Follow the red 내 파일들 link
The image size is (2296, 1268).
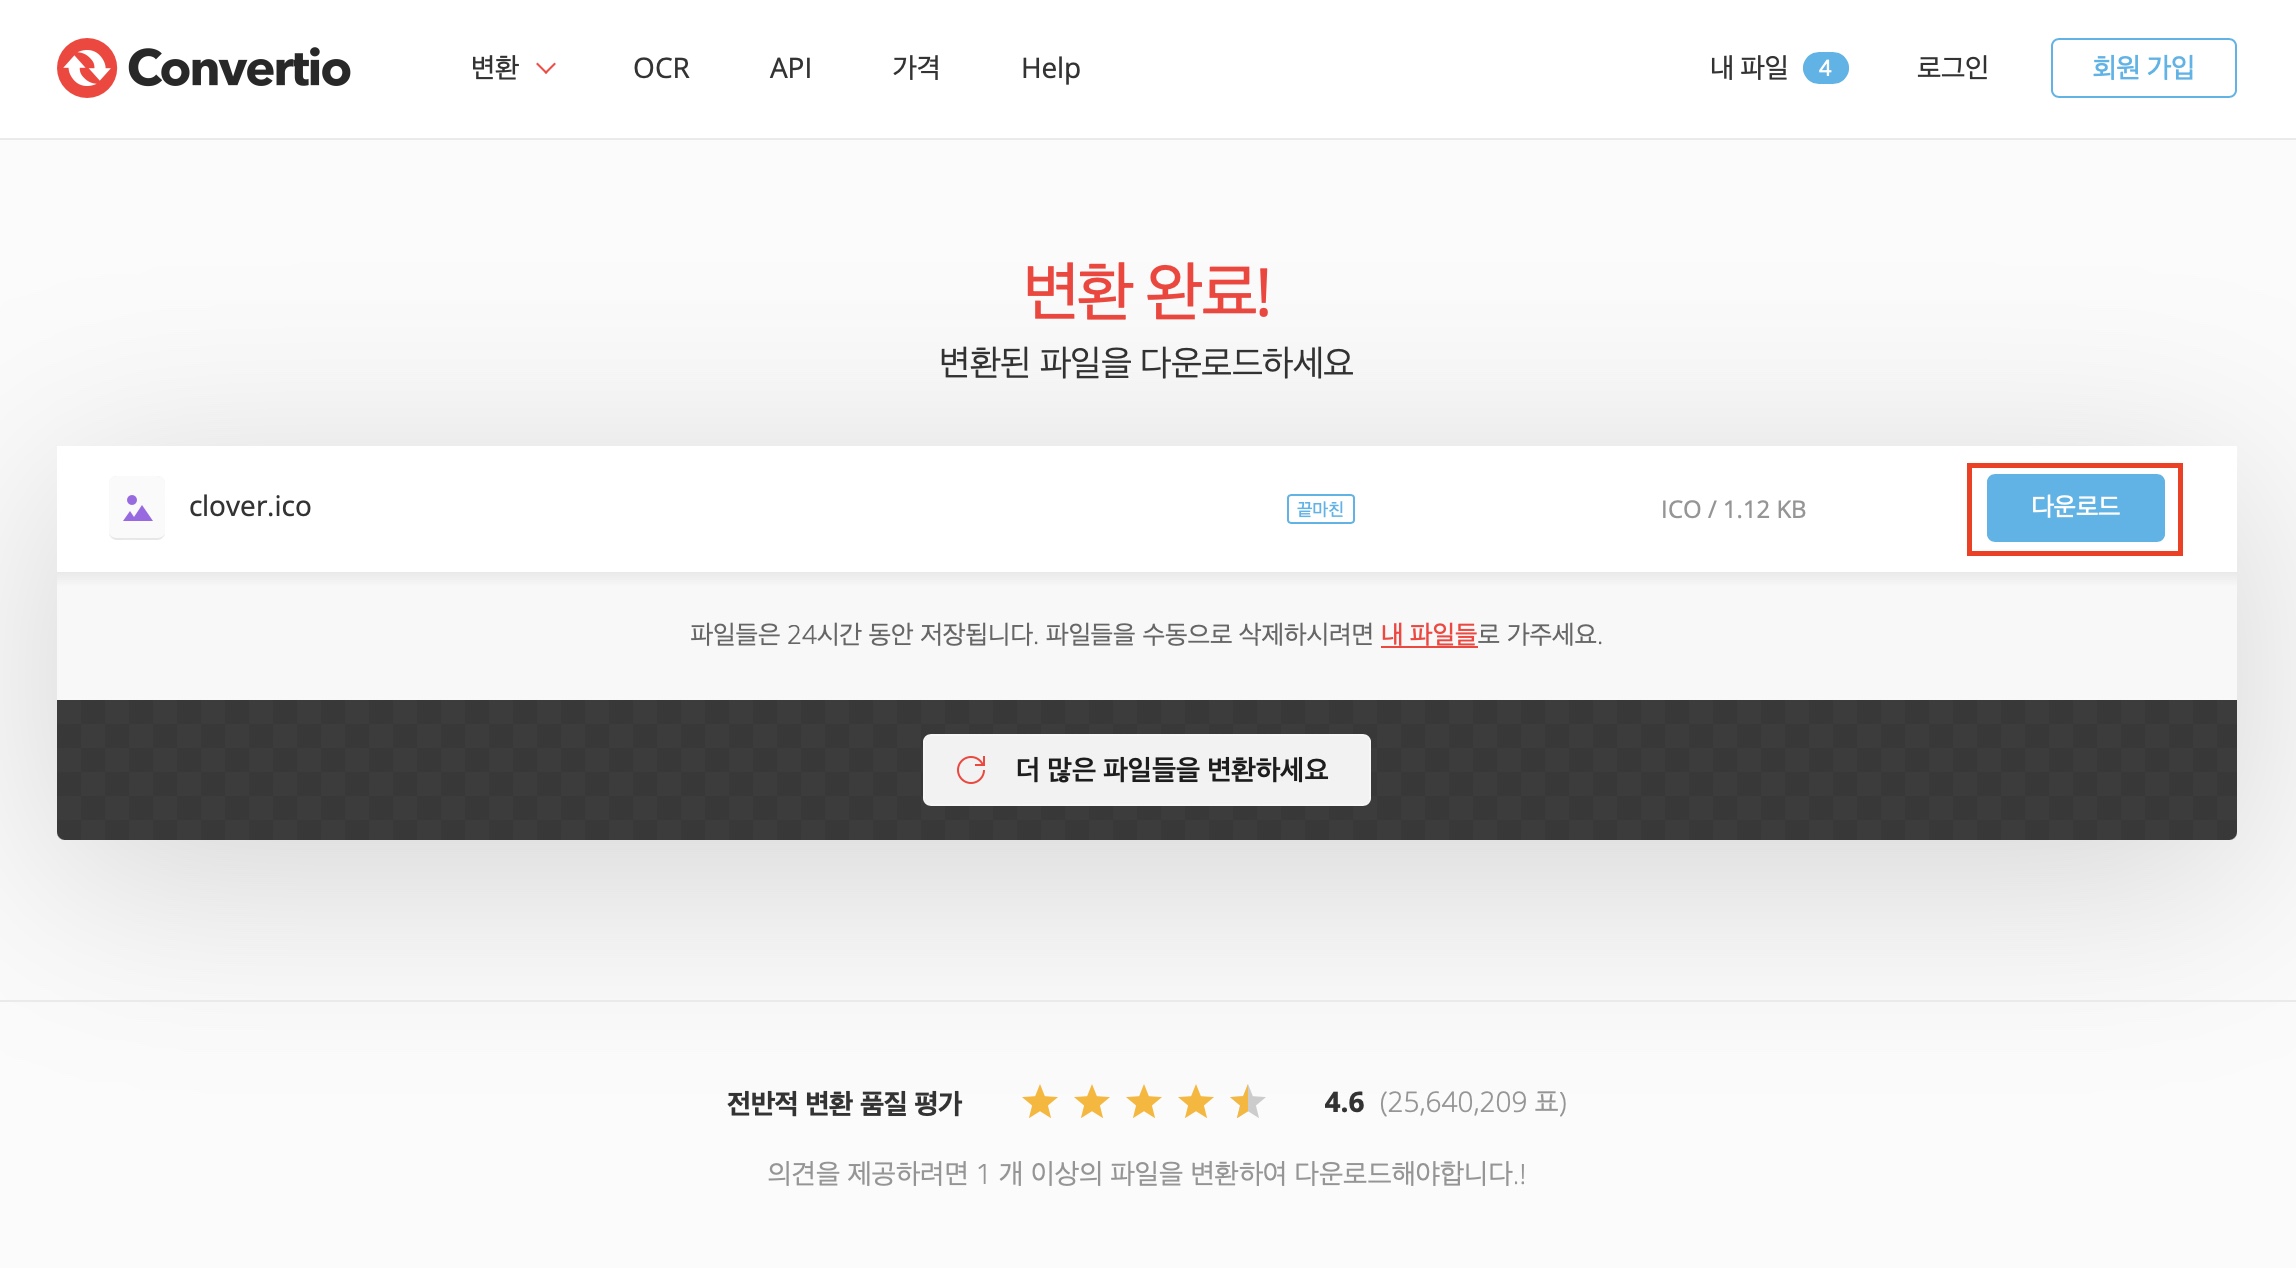[1428, 634]
